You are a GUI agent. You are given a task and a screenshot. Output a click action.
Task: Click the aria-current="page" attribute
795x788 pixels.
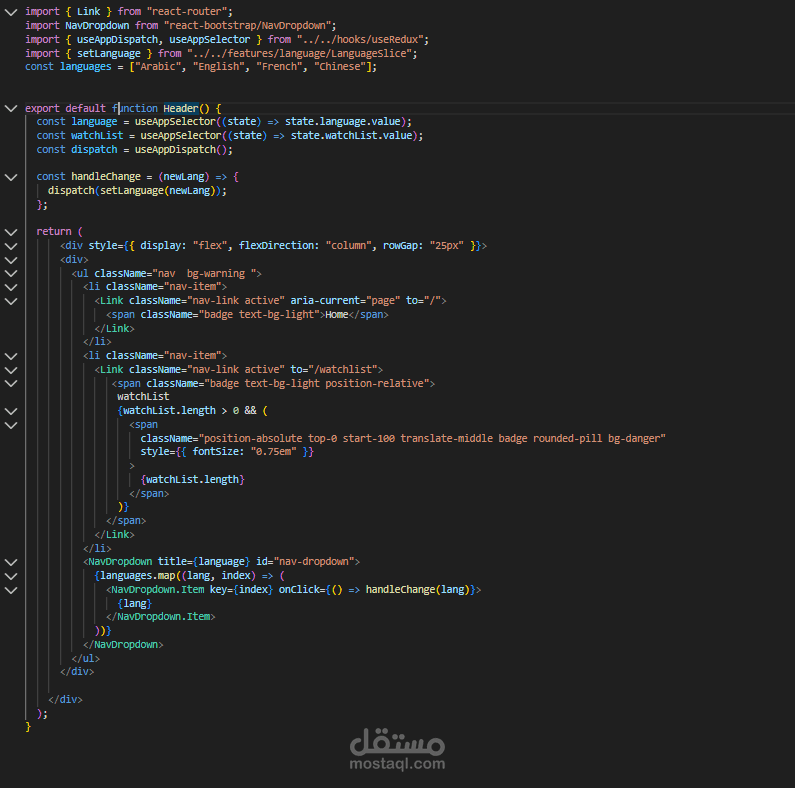(345, 301)
